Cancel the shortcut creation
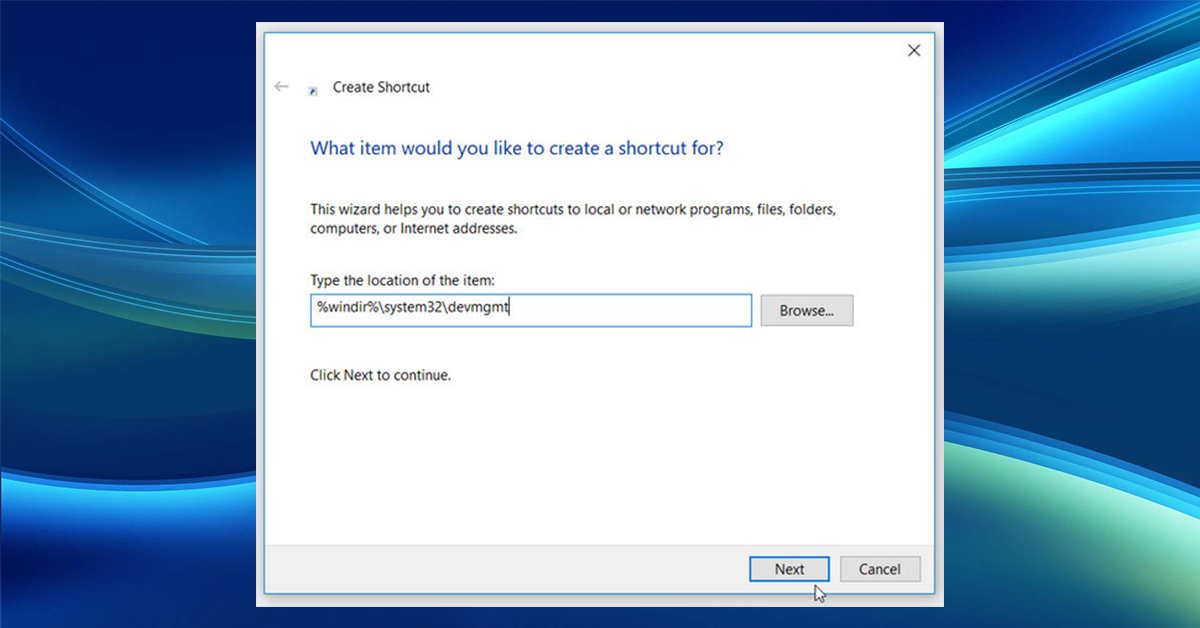Image resolution: width=1200 pixels, height=628 pixels. point(880,568)
